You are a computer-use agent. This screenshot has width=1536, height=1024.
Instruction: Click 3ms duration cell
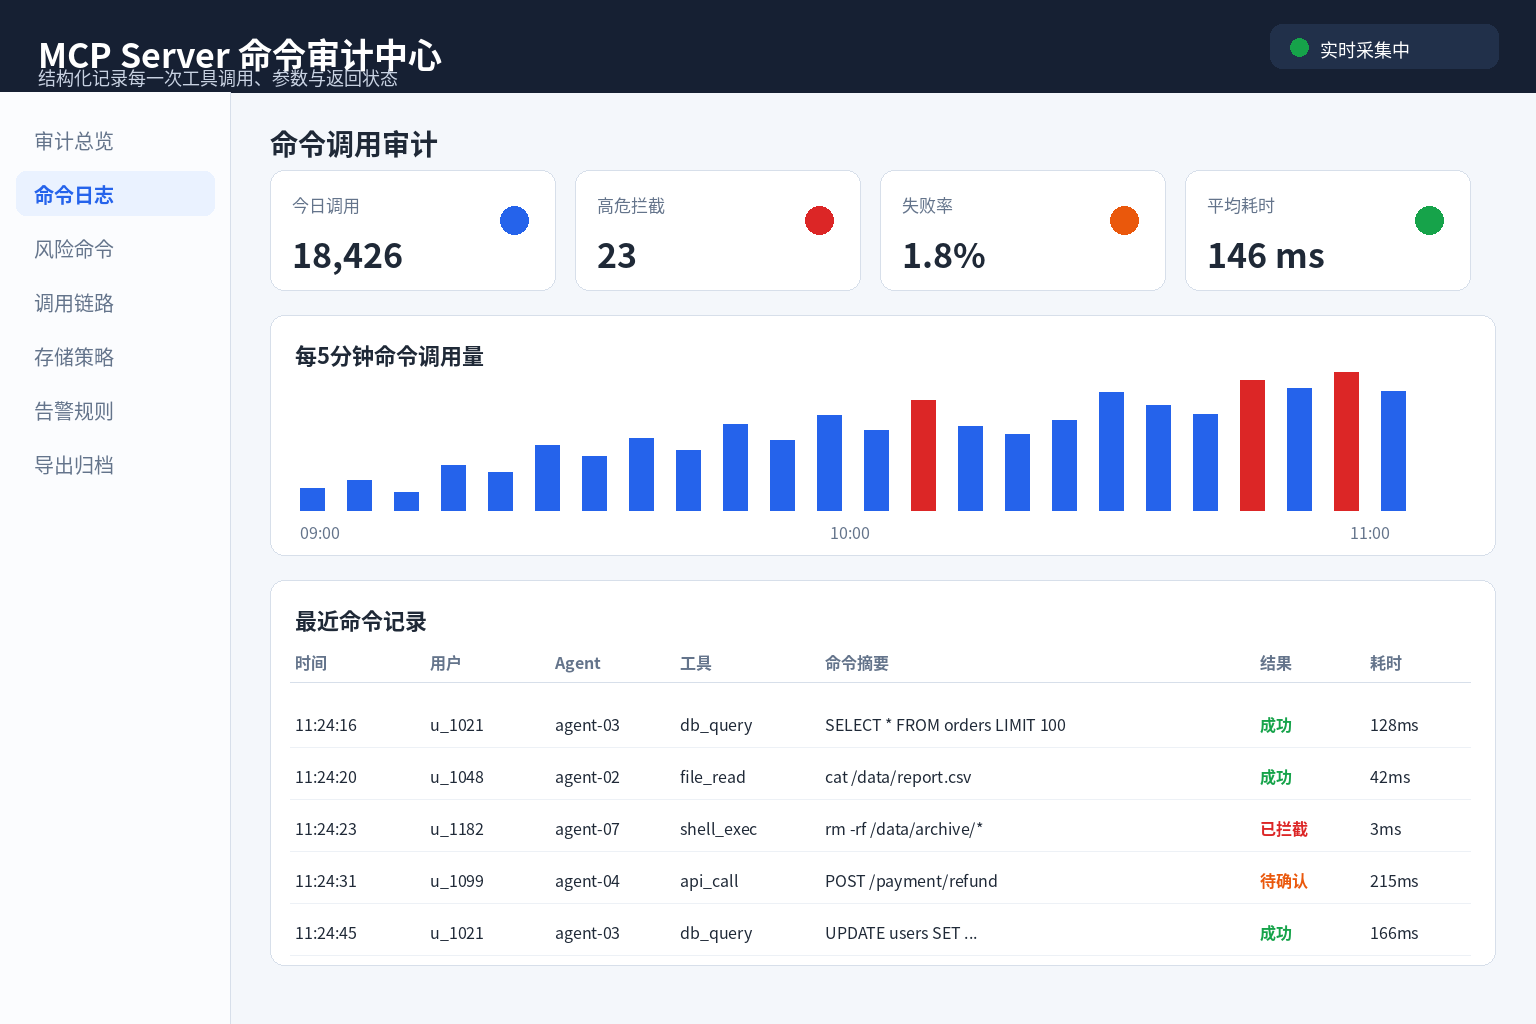(x=1385, y=829)
